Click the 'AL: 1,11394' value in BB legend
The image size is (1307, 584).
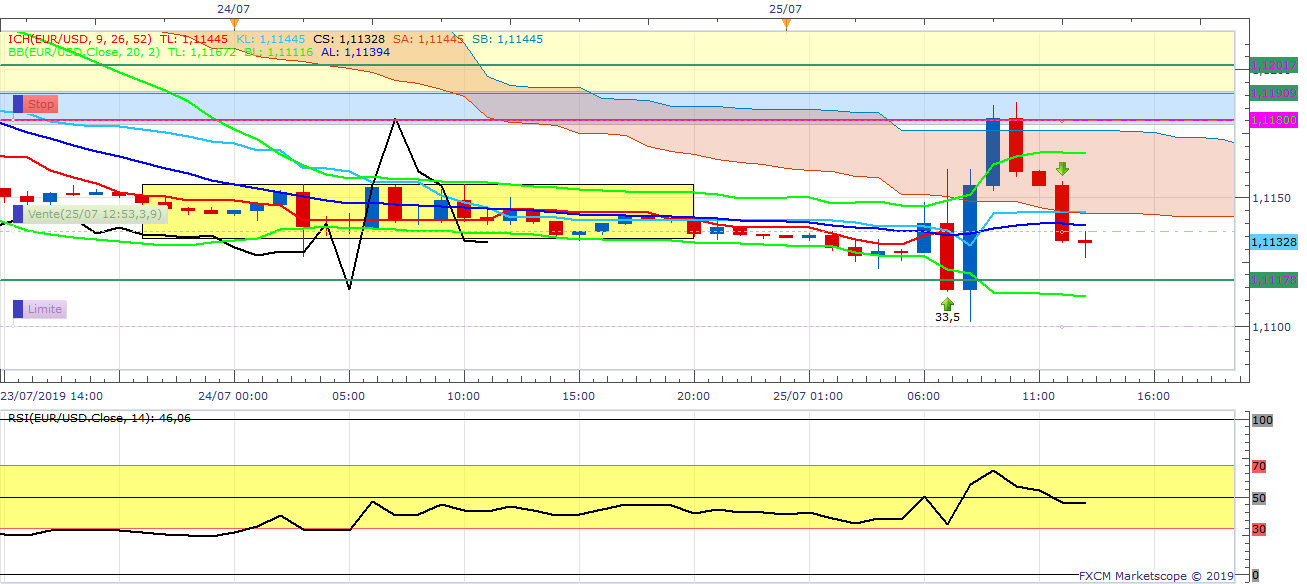(355, 51)
